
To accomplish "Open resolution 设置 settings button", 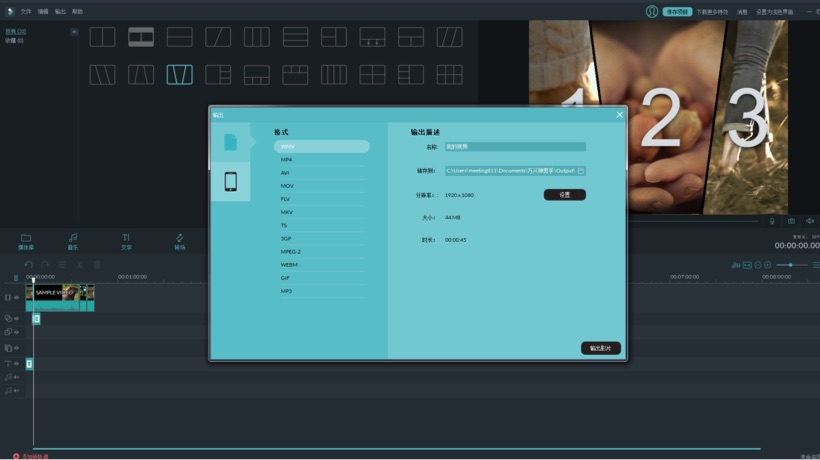I will click(564, 195).
